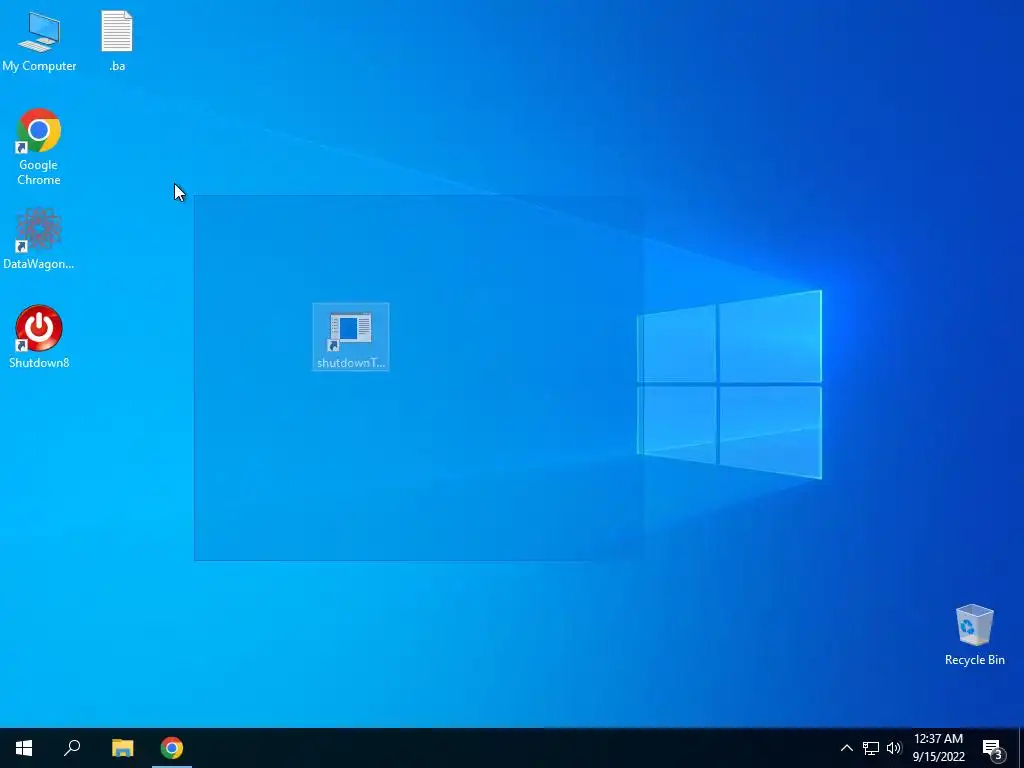Image resolution: width=1024 pixels, height=768 pixels.
Task: Open the volume speaker tray icon
Action: coord(894,748)
